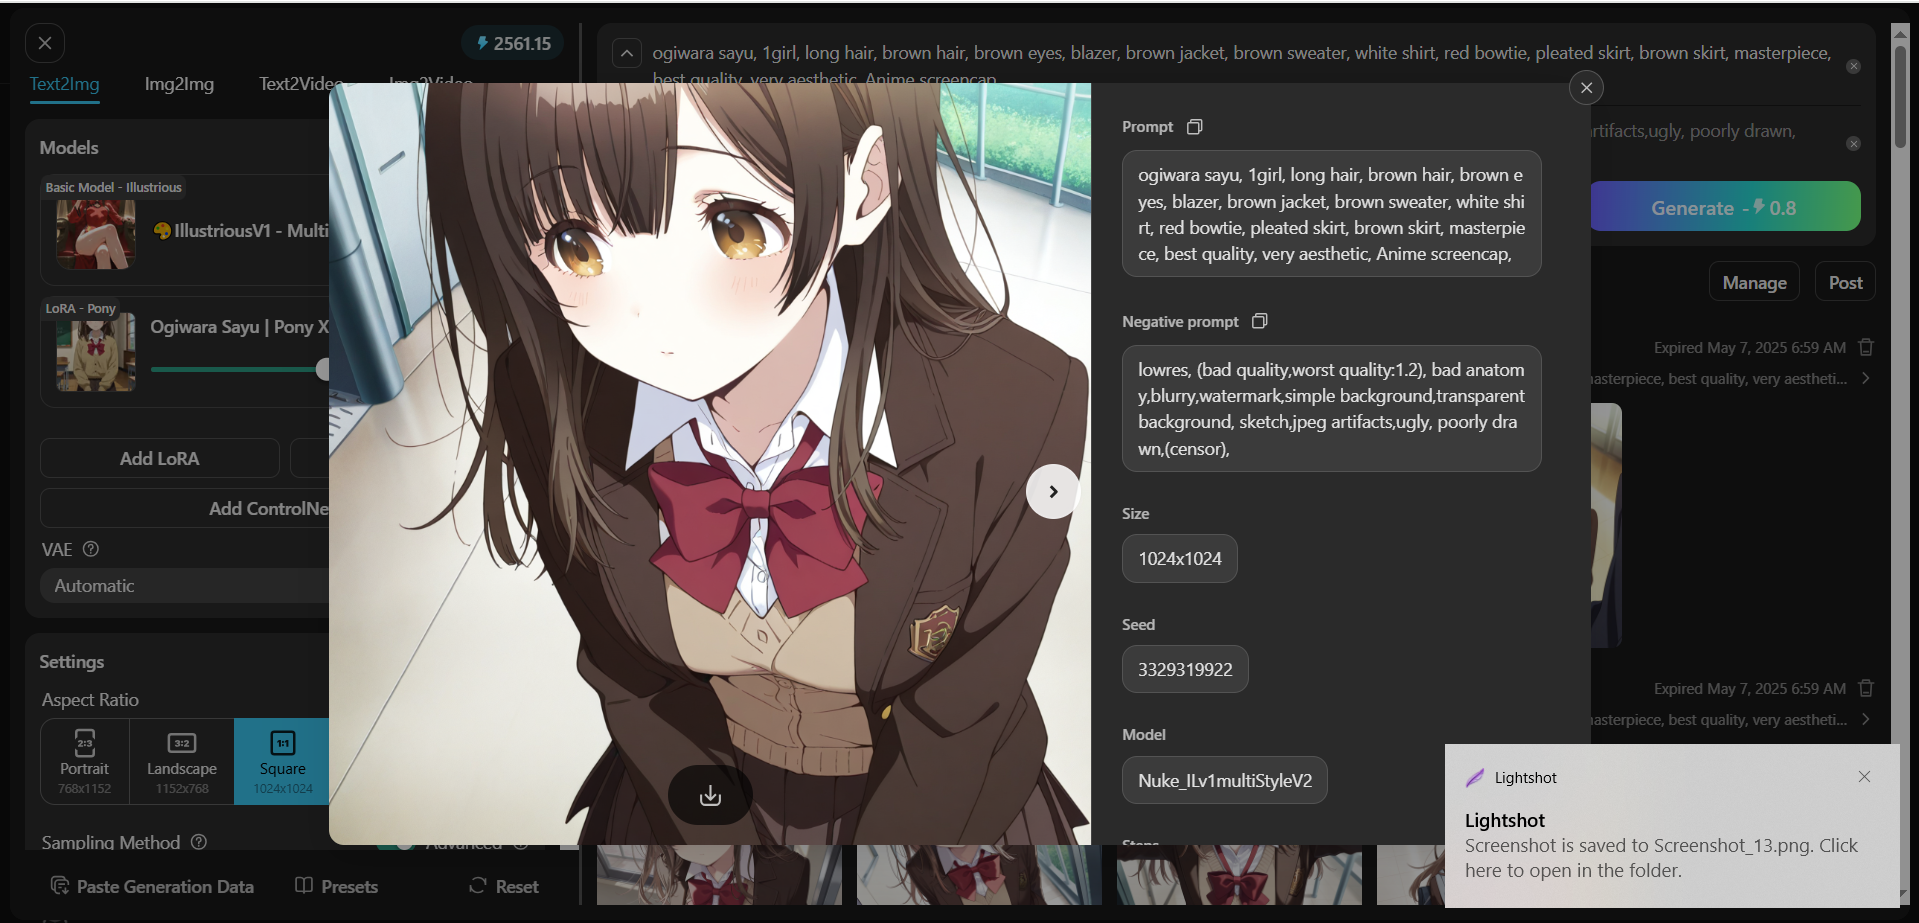
Task: Select Landscape 1152x768 aspect ratio
Action: click(x=181, y=761)
